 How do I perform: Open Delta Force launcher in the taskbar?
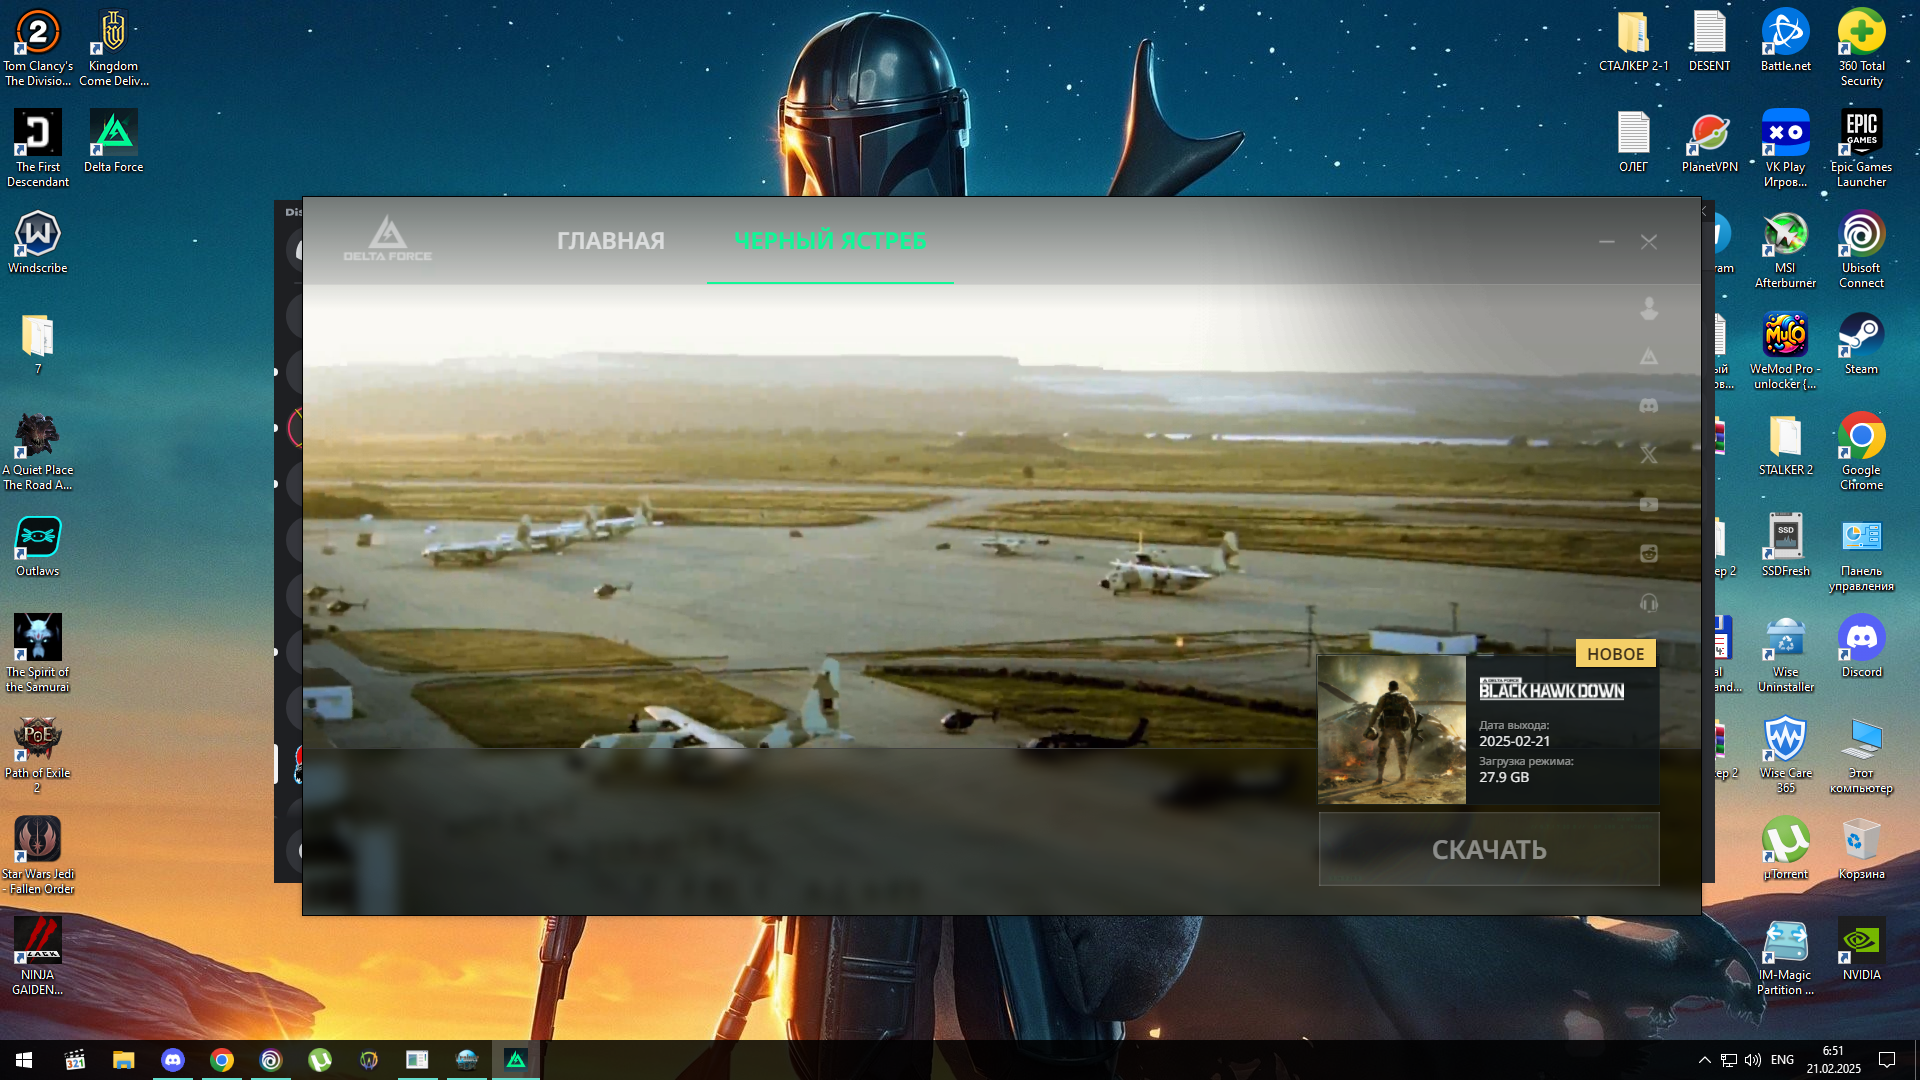pyautogui.click(x=516, y=1060)
